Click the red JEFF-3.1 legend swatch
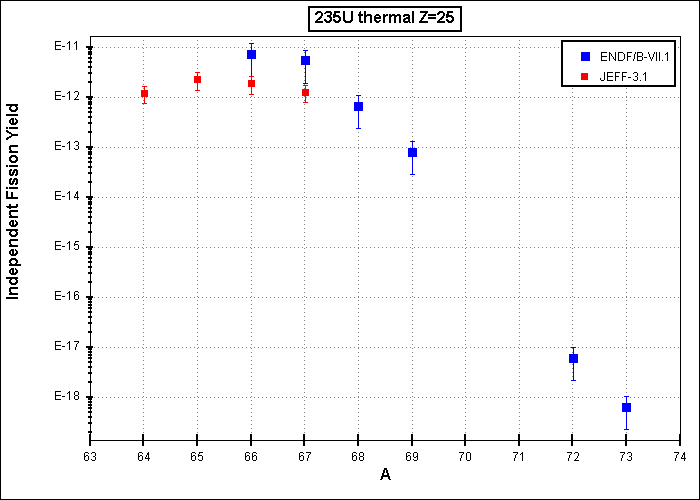Image resolution: width=700 pixels, height=500 pixels. coord(585,76)
